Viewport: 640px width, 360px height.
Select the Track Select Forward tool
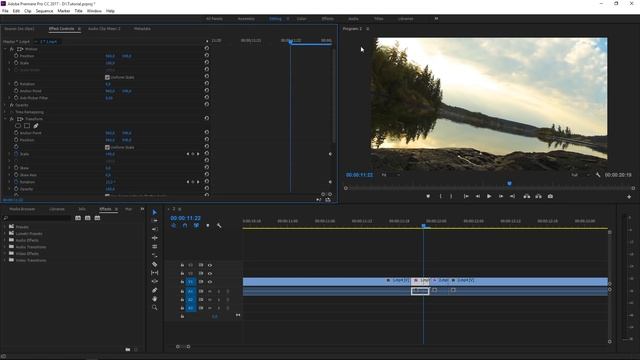pos(154,221)
